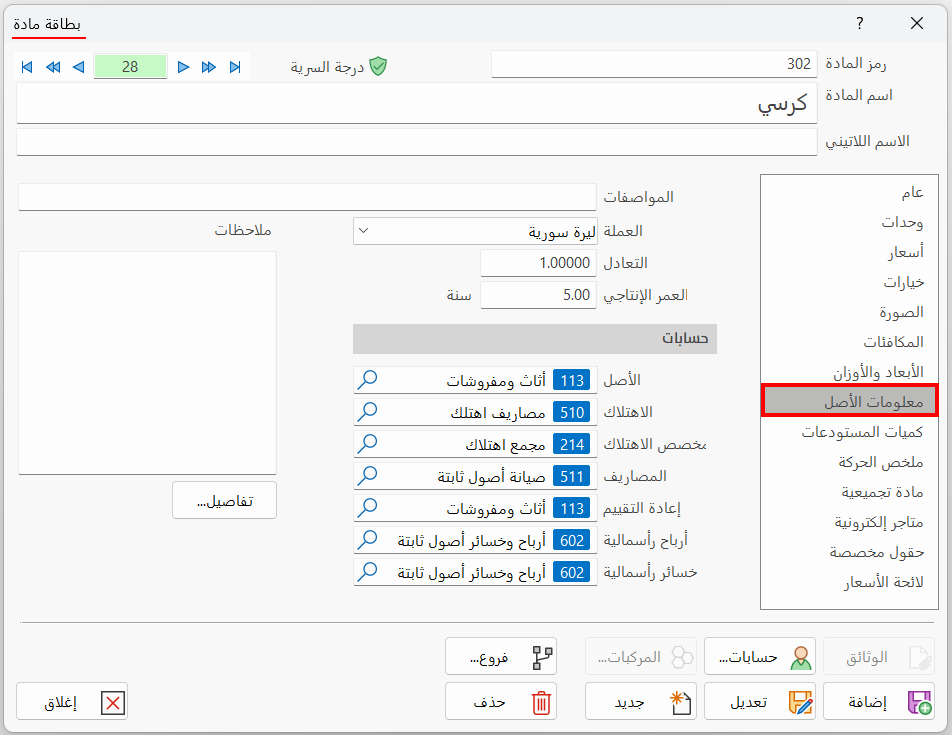Search account for الأصل field
The height and width of the screenshot is (735, 952).
pyautogui.click(x=367, y=380)
